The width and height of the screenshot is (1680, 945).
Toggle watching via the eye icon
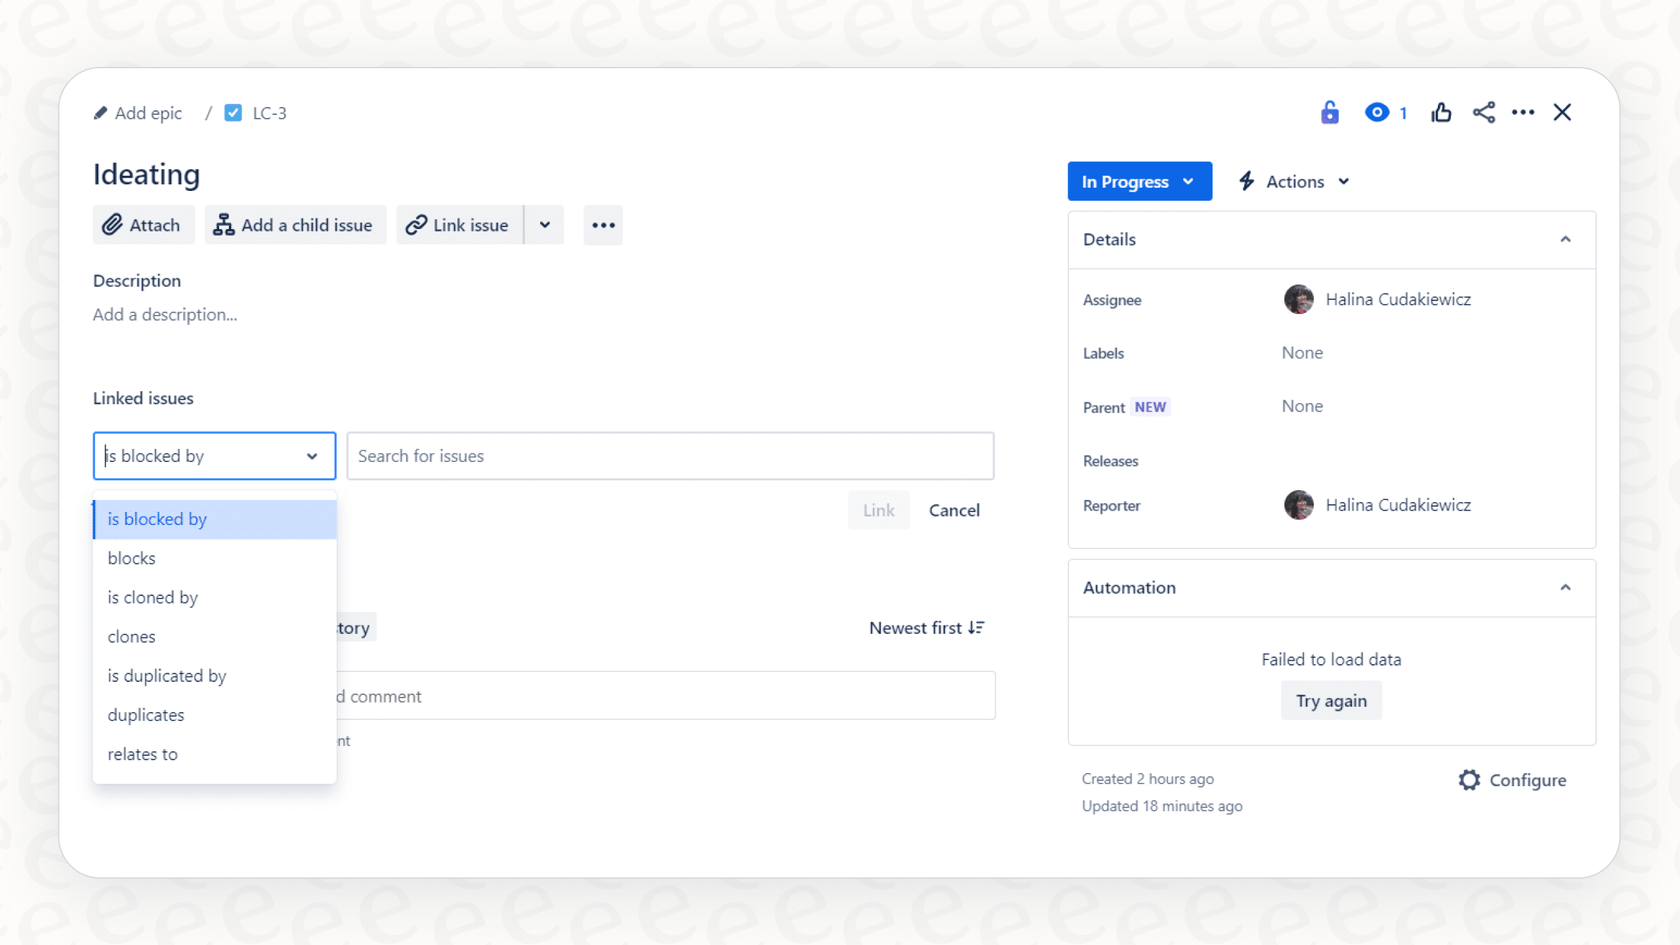coord(1377,112)
